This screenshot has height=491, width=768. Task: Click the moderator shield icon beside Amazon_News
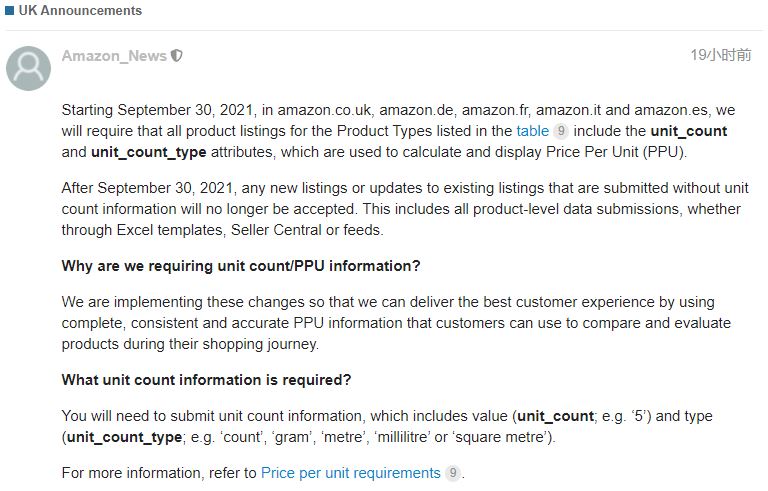click(x=176, y=56)
